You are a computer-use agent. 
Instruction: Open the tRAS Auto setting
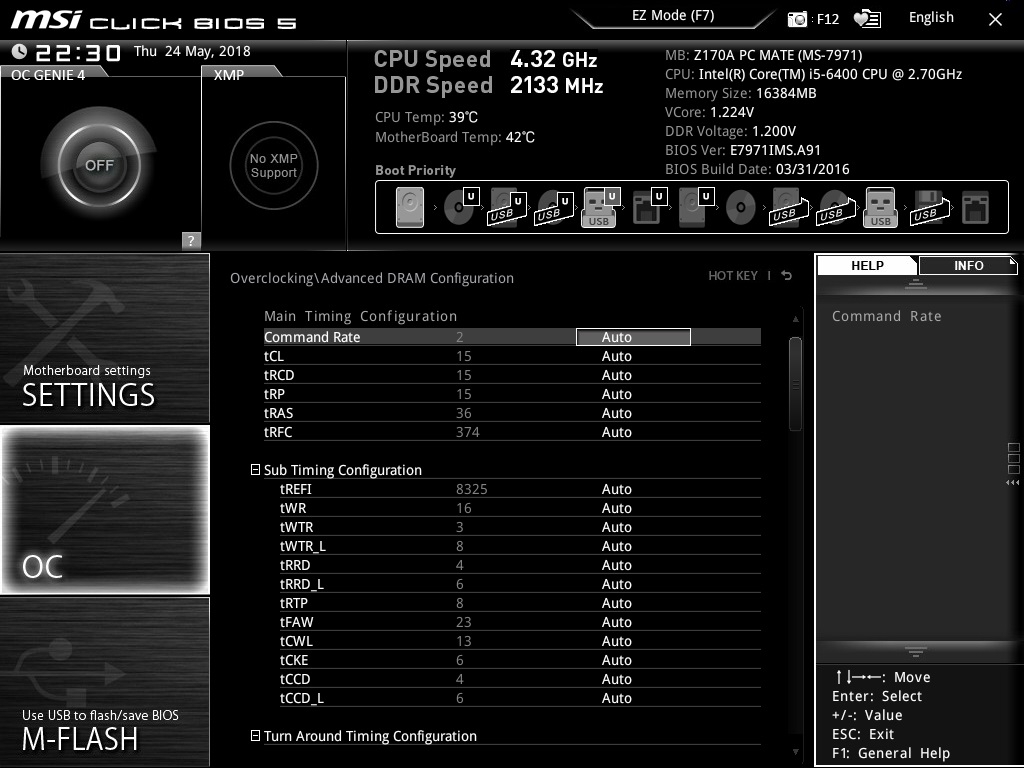(616, 413)
